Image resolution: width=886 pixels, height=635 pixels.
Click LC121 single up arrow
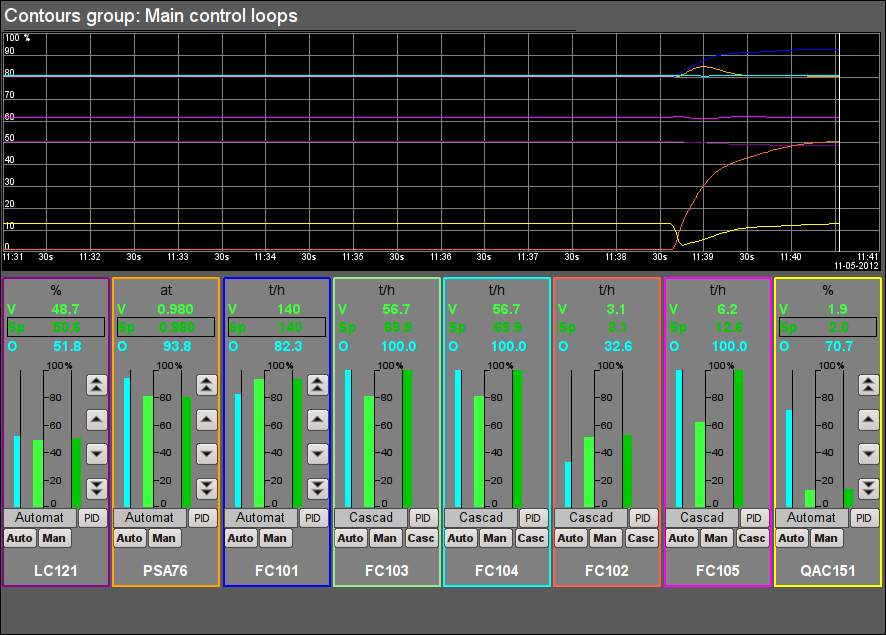coord(97,420)
